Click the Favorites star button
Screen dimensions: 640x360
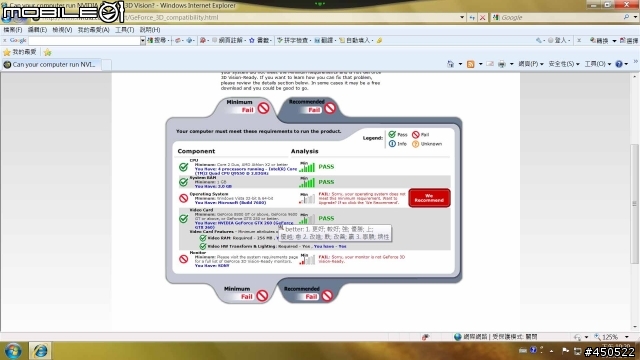pos(20,52)
